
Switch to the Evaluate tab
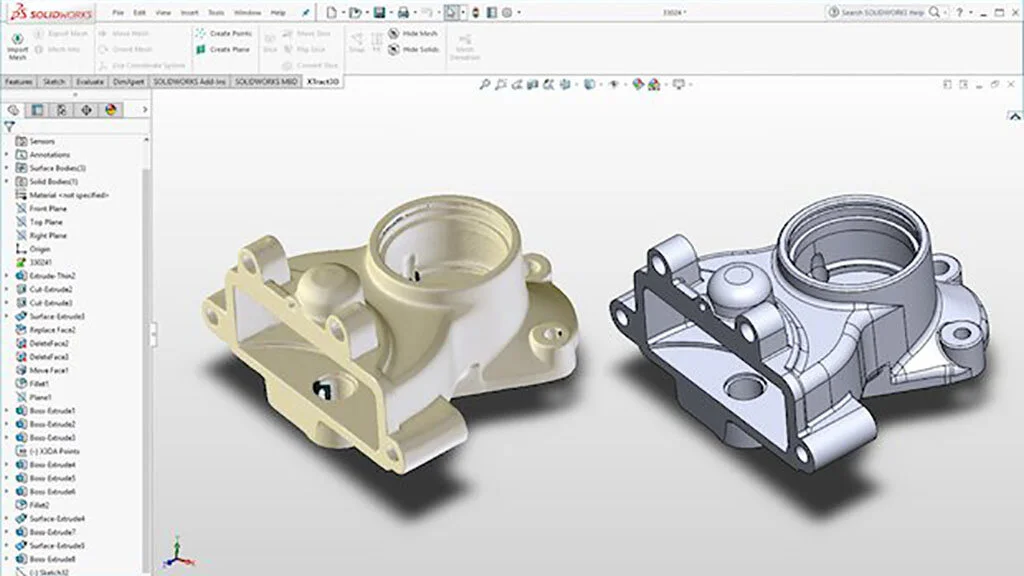point(89,82)
